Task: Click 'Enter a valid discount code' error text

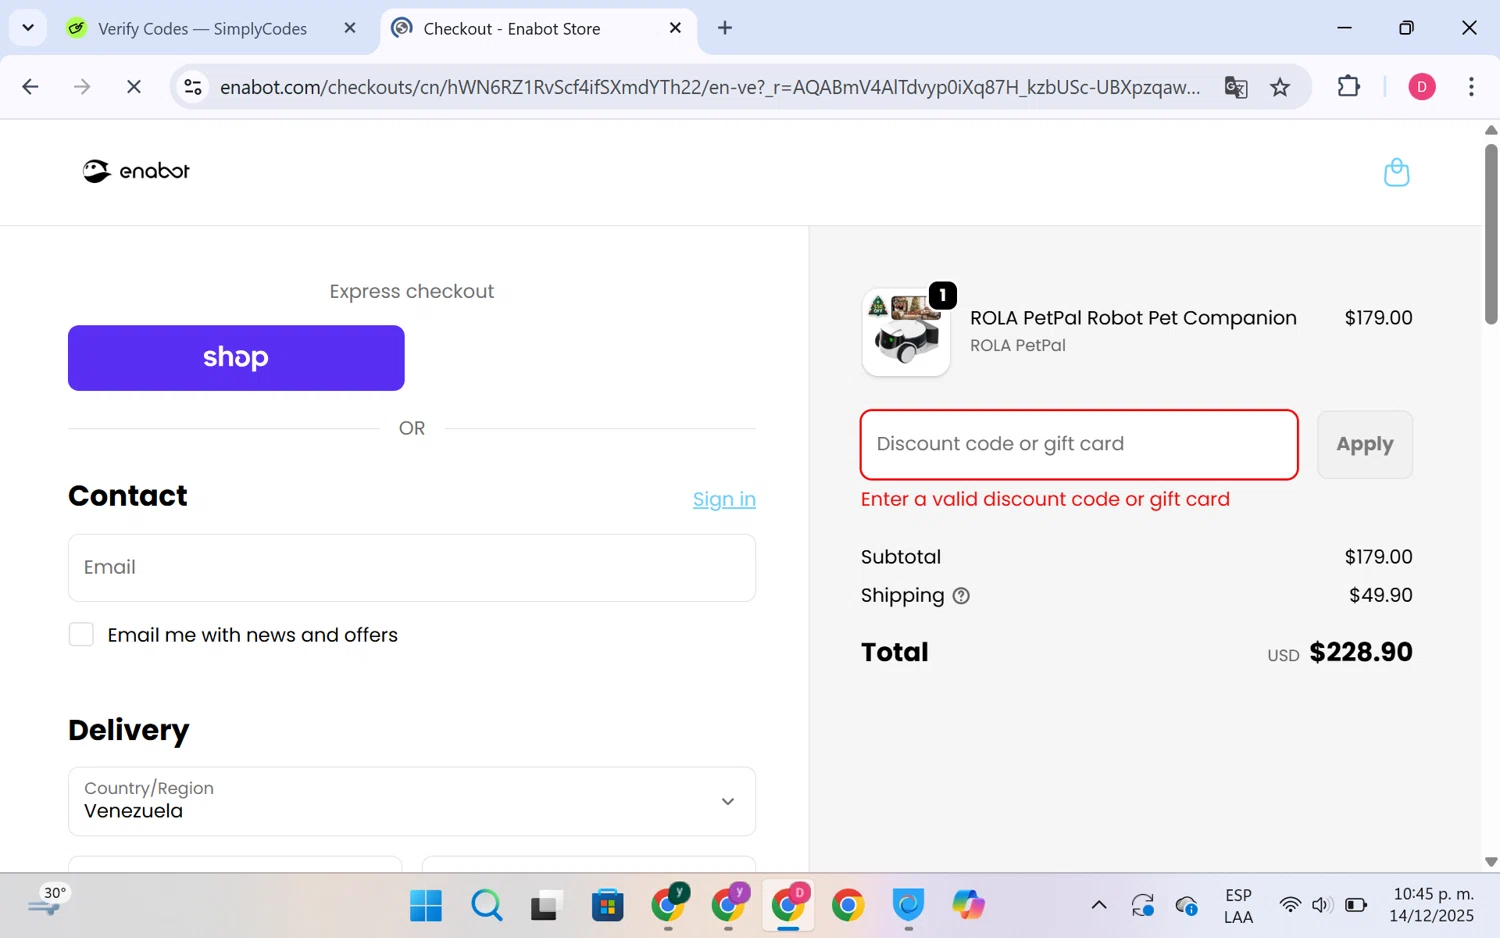Action: tap(1045, 500)
